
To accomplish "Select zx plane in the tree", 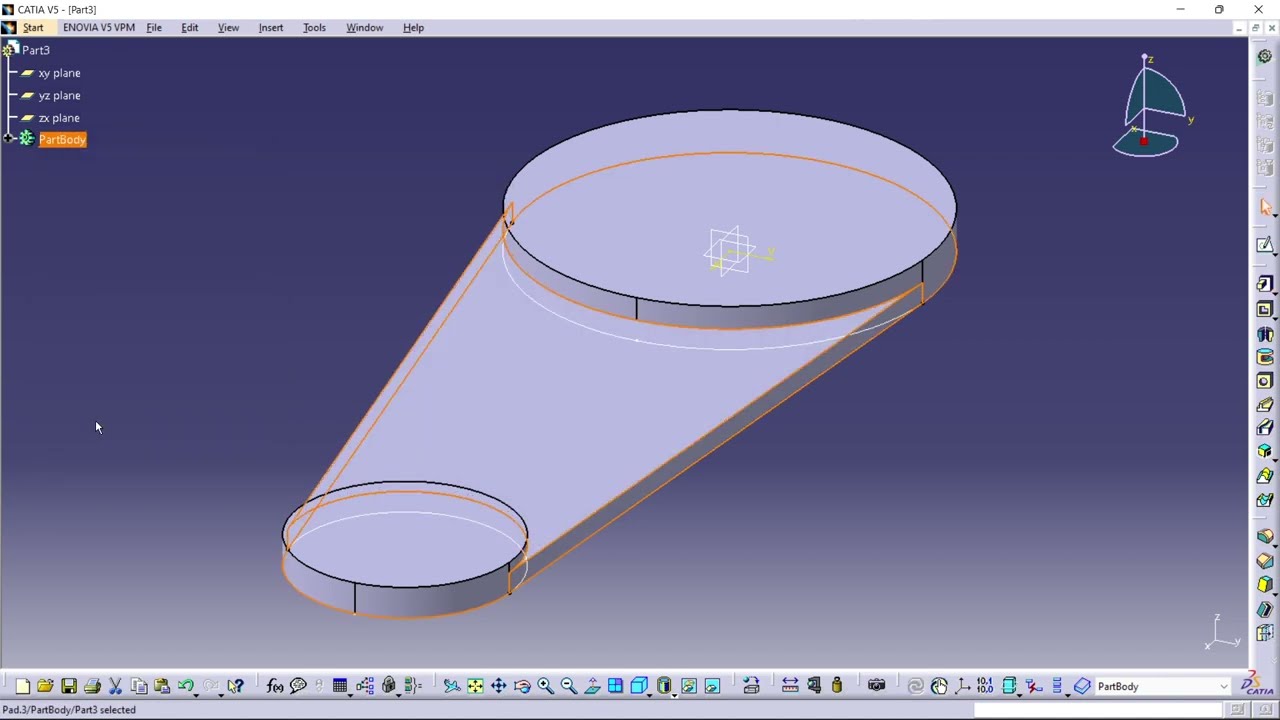I will 59,118.
